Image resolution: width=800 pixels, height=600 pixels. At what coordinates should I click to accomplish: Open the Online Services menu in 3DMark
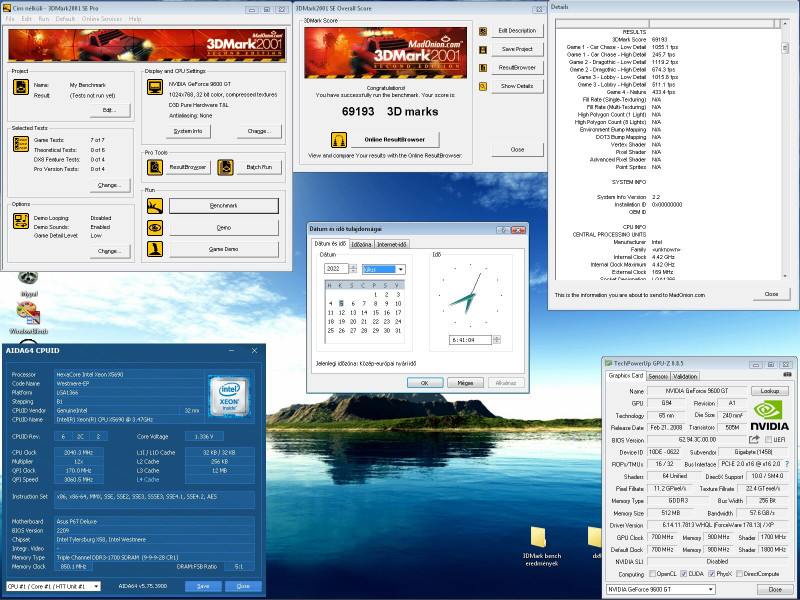[101, 19]
